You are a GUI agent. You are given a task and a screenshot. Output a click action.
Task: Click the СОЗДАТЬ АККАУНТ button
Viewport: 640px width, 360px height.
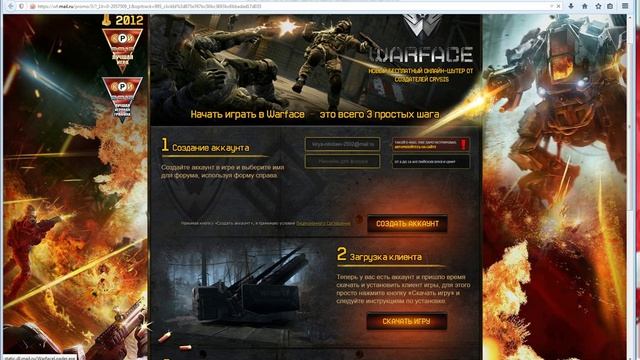407,224
